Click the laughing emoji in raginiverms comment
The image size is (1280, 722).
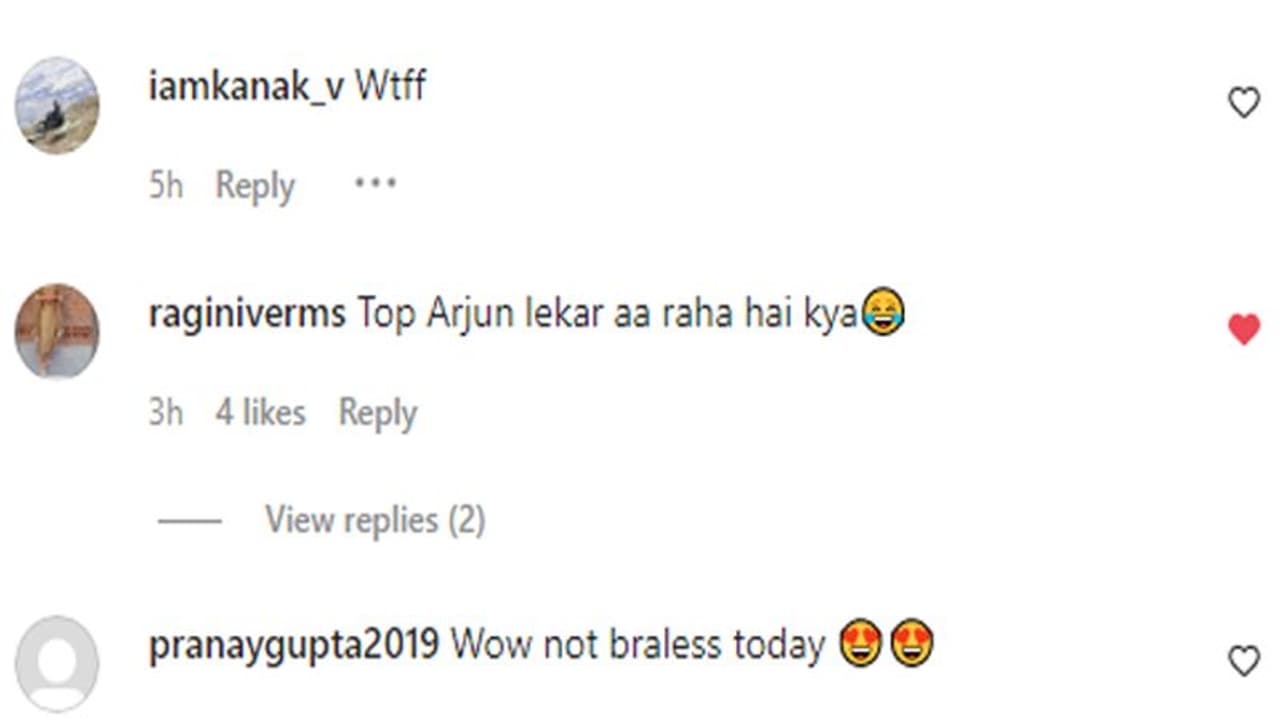(883, 314)
